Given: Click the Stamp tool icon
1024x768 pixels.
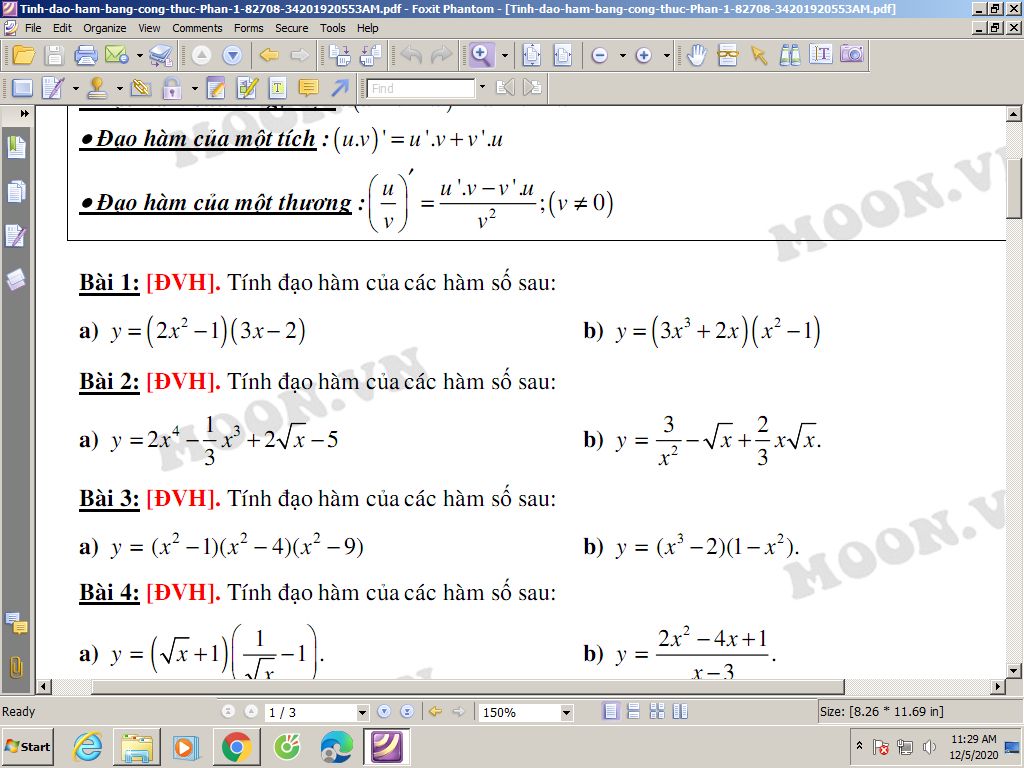Looking at the screenshot, I should [x=97, y=88].
